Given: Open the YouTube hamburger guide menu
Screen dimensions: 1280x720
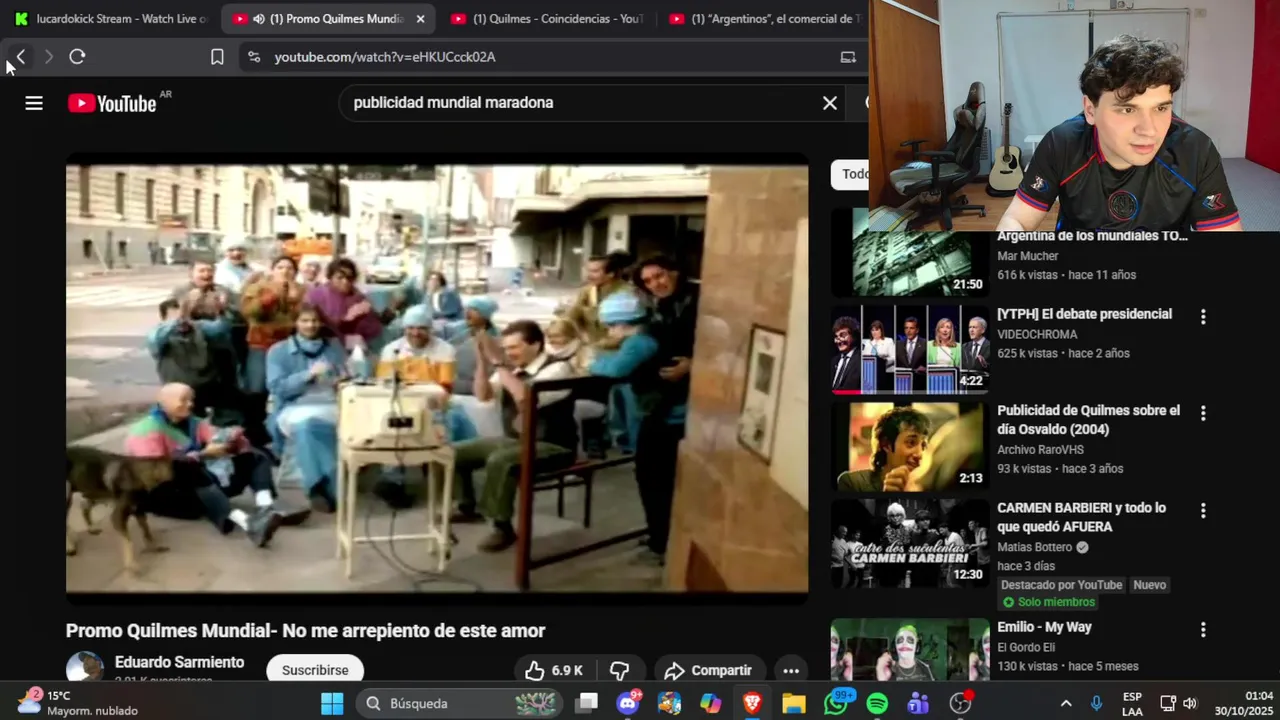Looking at the screenshot, I should point(34,103).
